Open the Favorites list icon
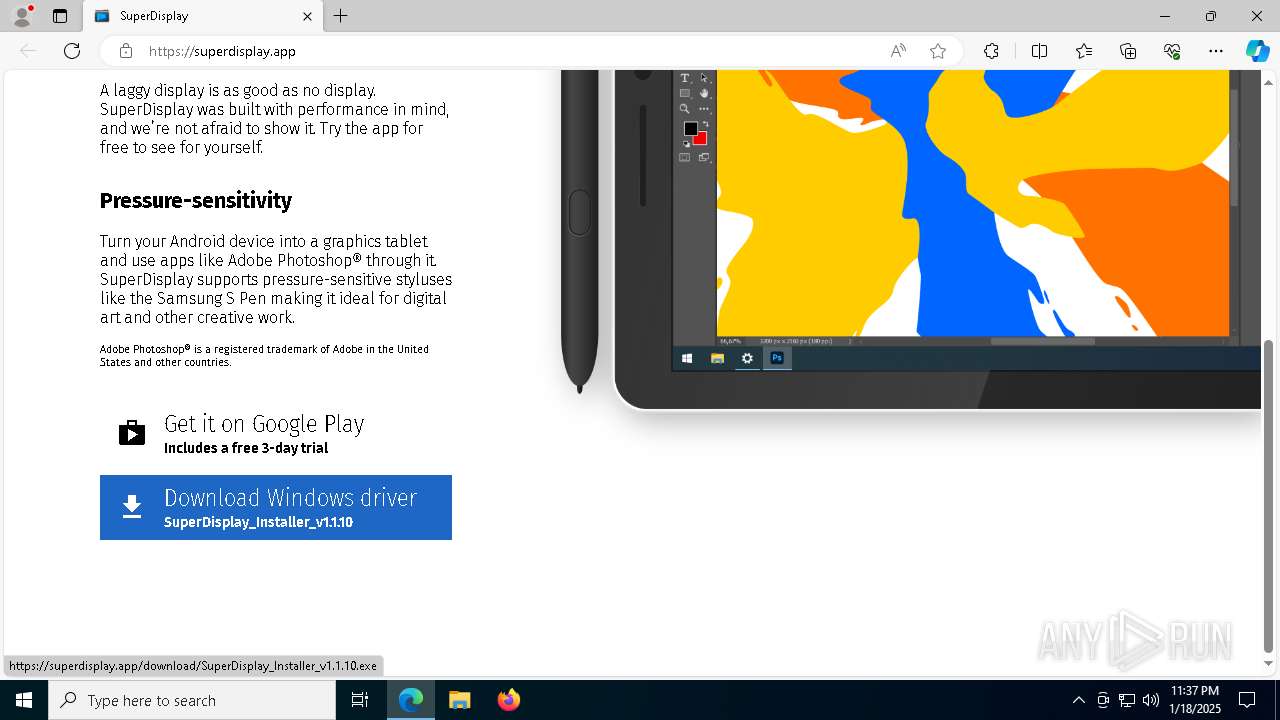The height and width of the screenshot is (720, 1280). [1084, 51]
